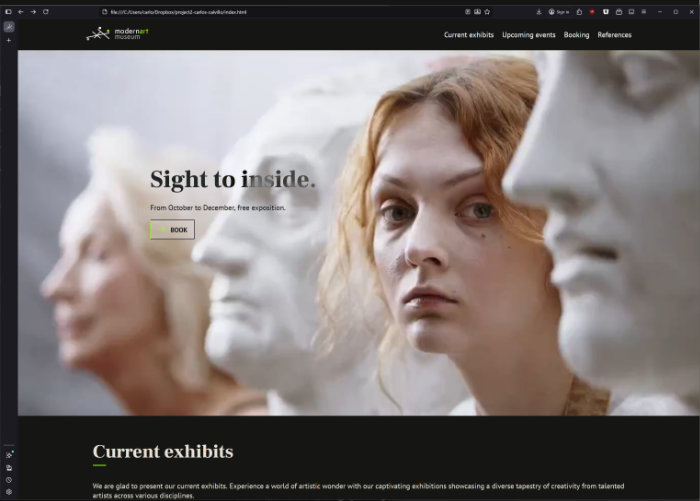Select the References navigation link
700x501 pixels.
click(x=614, y=35)
